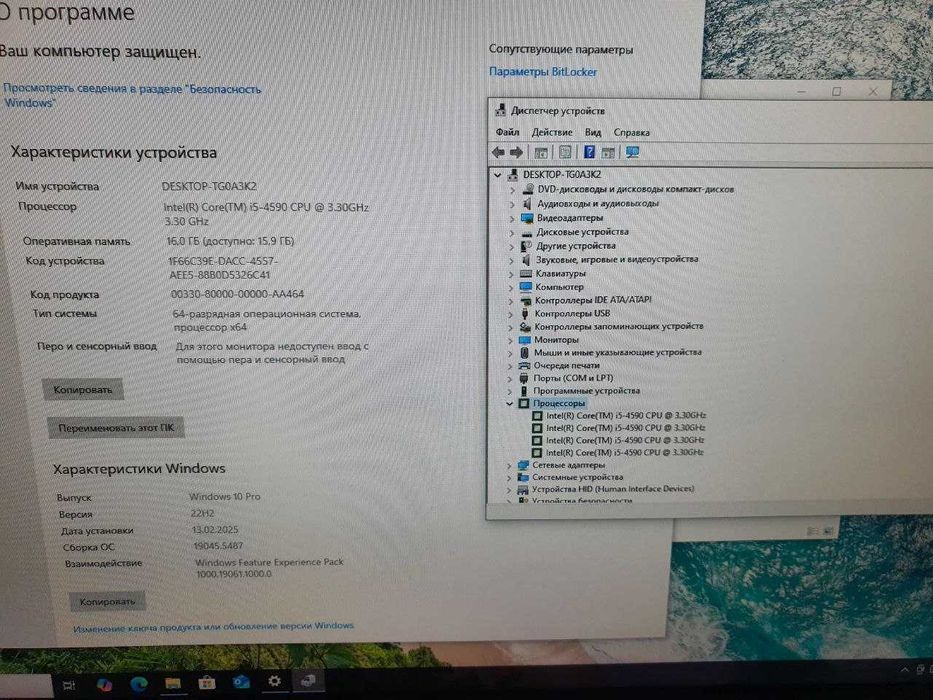Click change product key or upgrade Windows link
The image size is (933, 700).
(213, 627)
